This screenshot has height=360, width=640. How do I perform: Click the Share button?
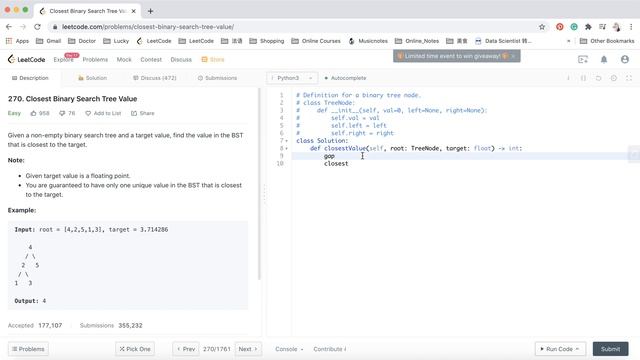tap(142, 113)
